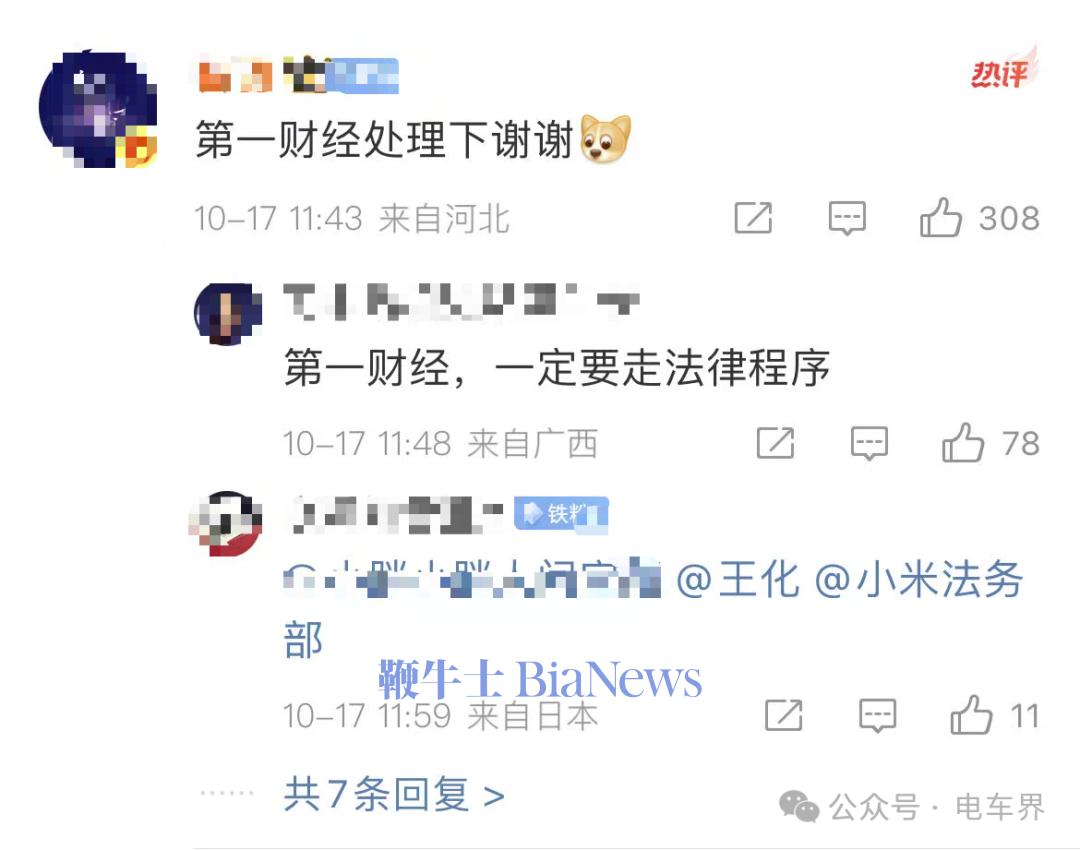This screenshot has width=1080, height=850.
Task: Tap the reply text 一定要走法律程序
Action: [662, 367]
